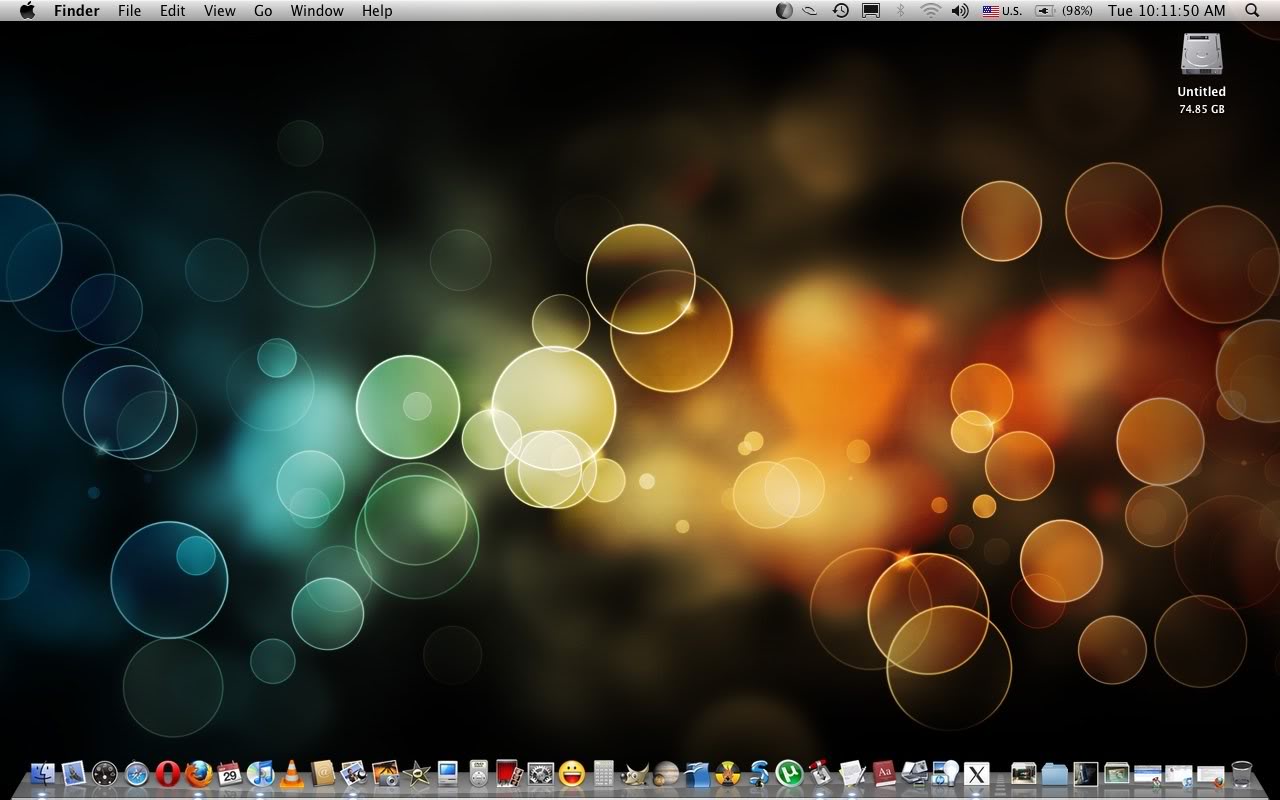
Task: Open TextEdit paper and pen icon
Action: tap(852, 773)
